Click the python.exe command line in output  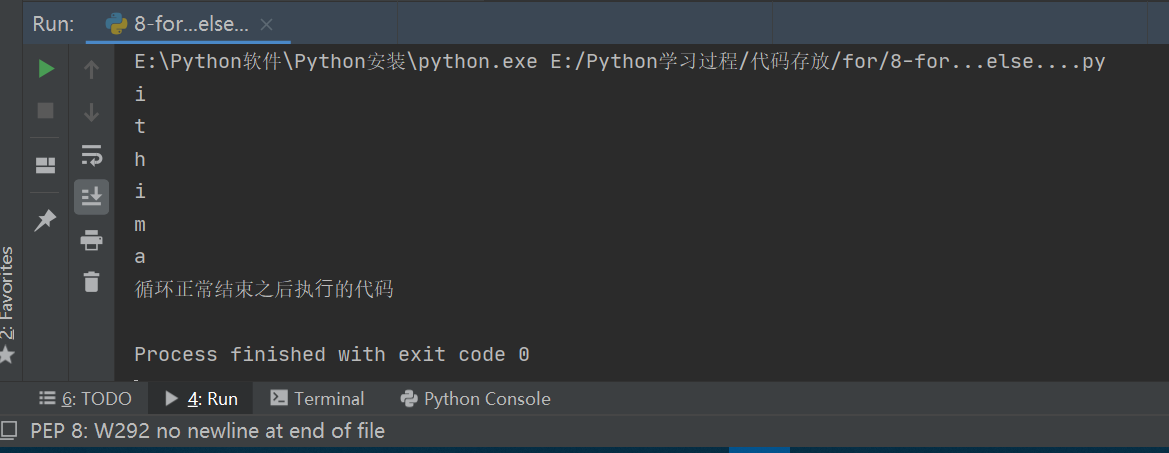coord(619,62)
